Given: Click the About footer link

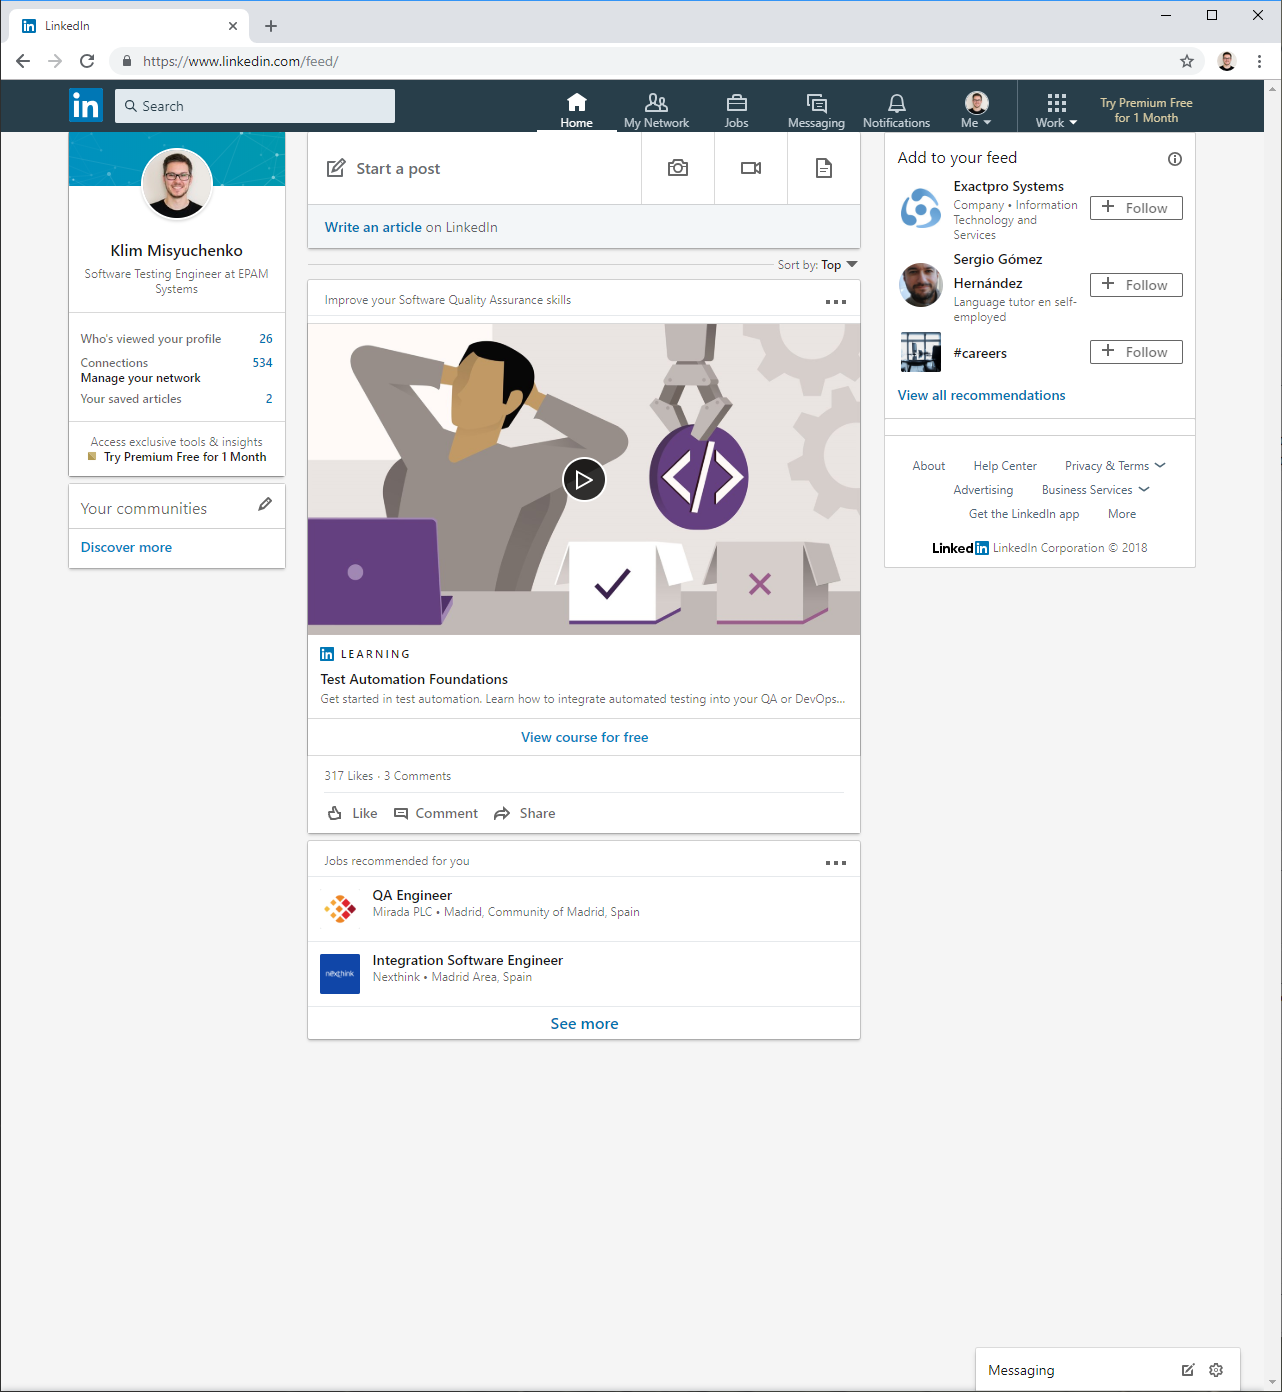Looking at the screenshot, I should coord(928,466).
